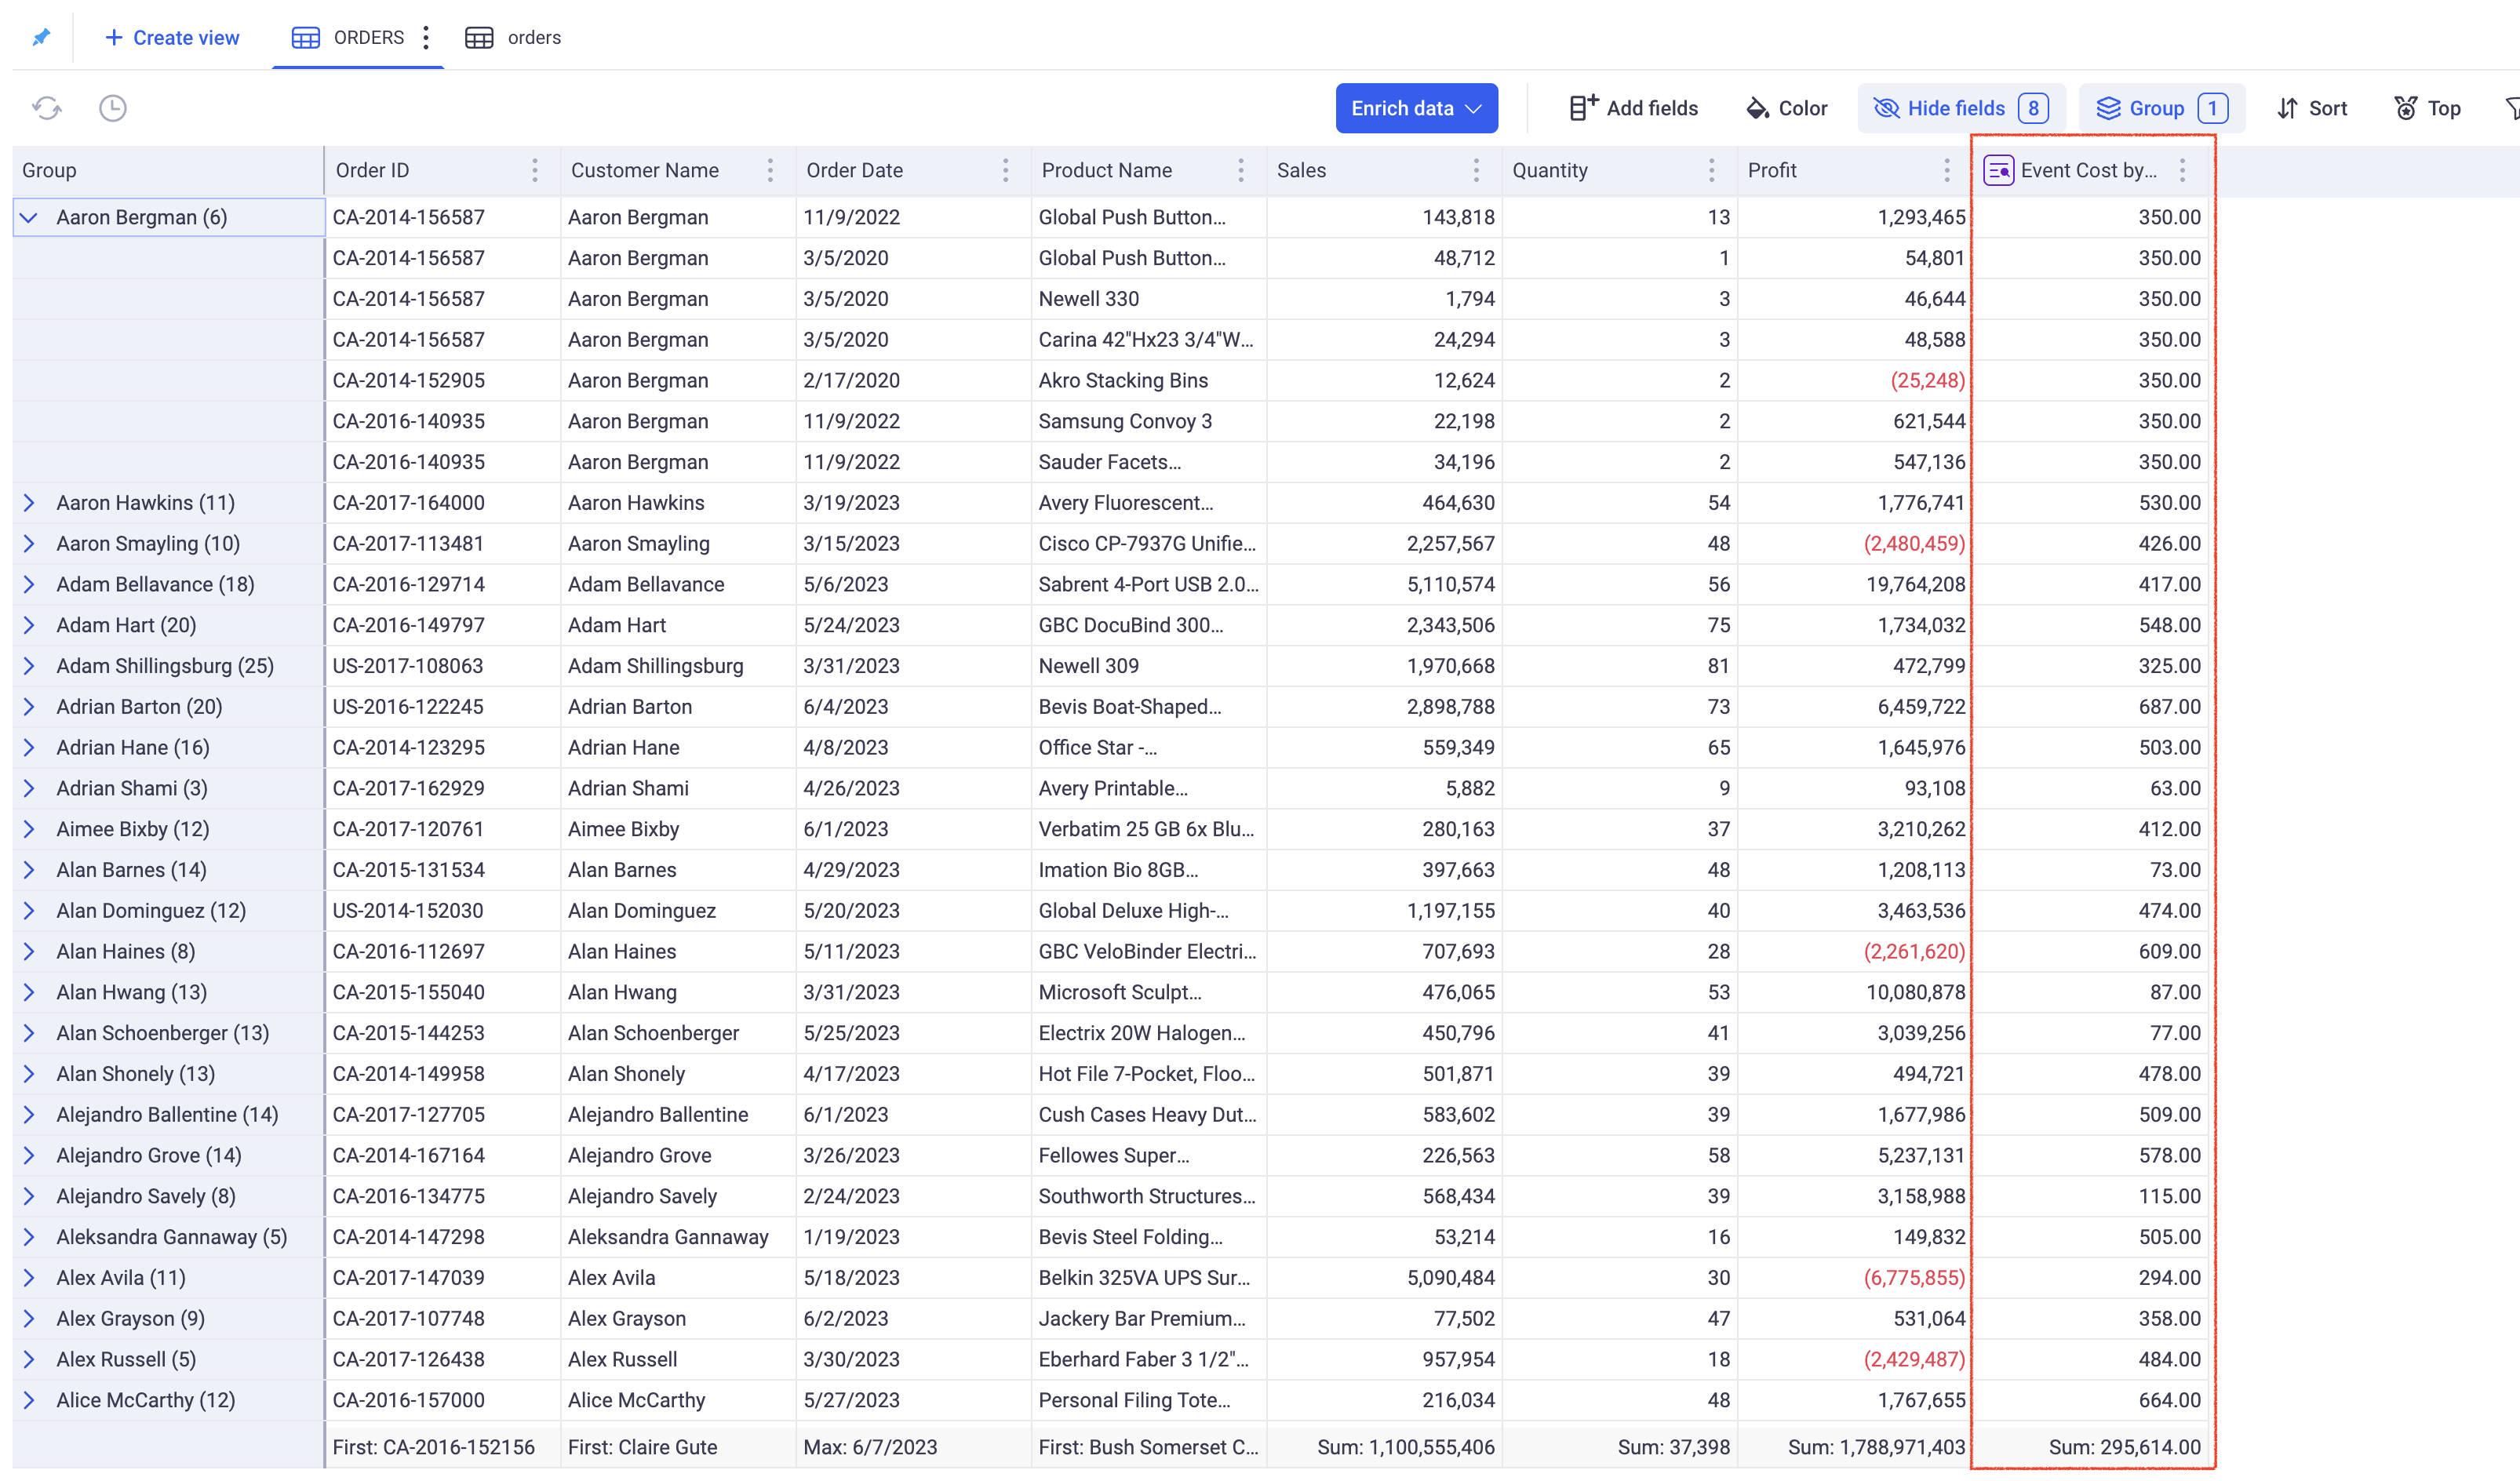The image size is (2520, 1481).
Task: Click the pin icon at top left
Action: click(41, 37)
